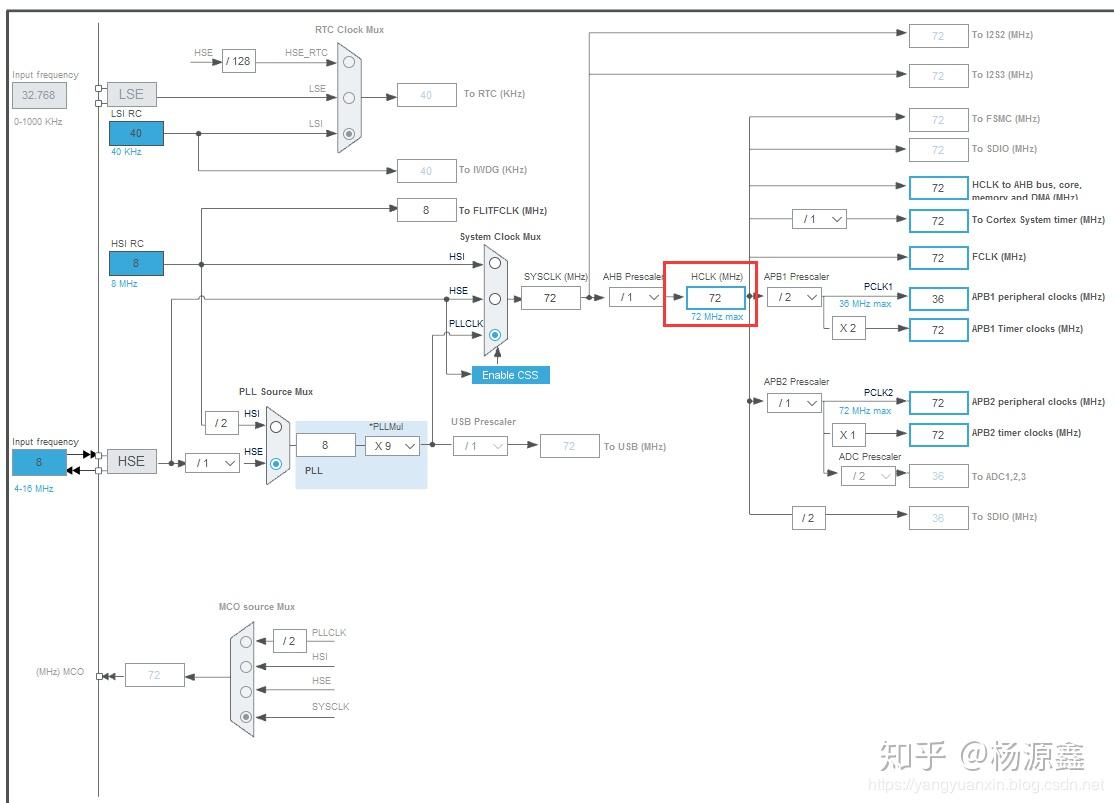
Task: Click the /2 divider feeding To SDIO 36
Action: point(809,518)
